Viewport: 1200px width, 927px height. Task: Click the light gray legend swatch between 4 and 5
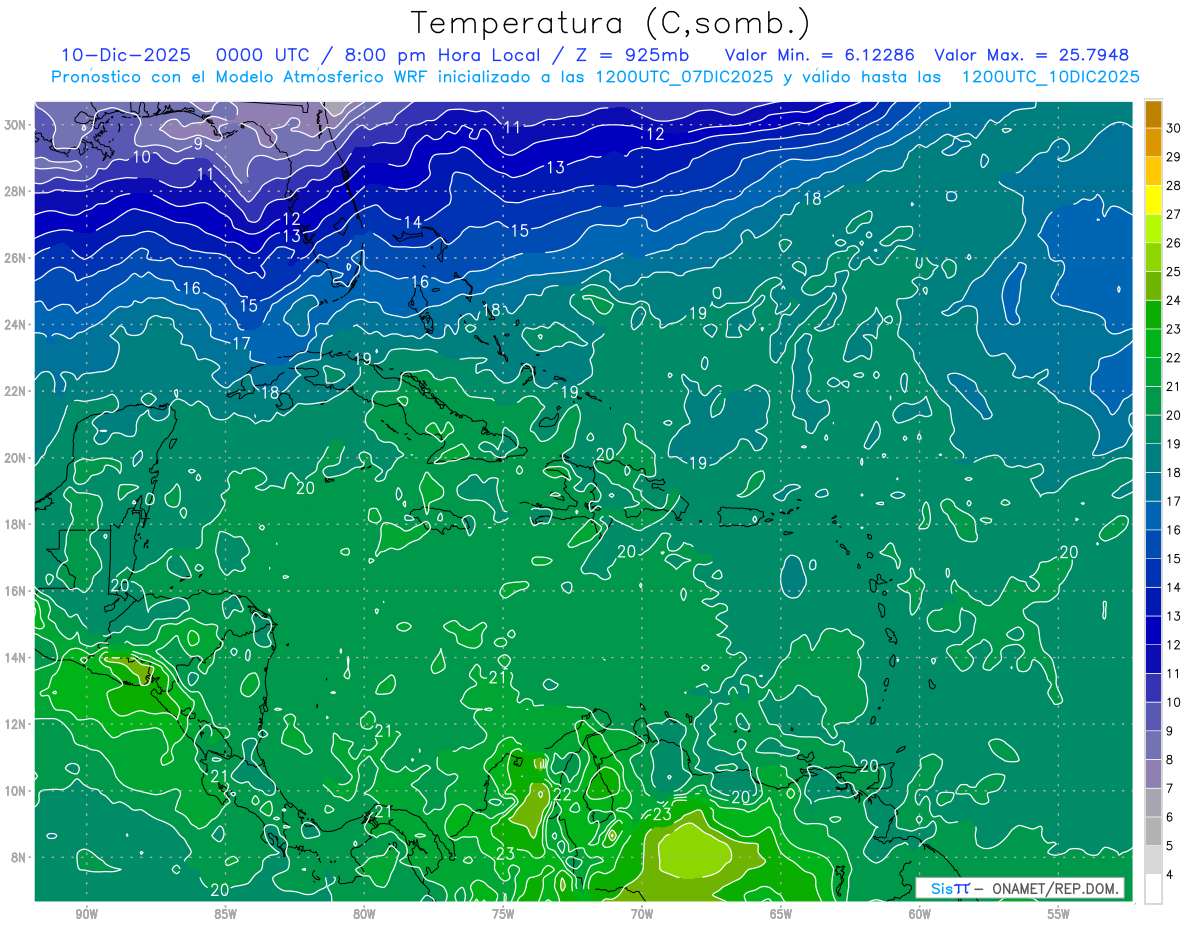[x=1153, y=860]
